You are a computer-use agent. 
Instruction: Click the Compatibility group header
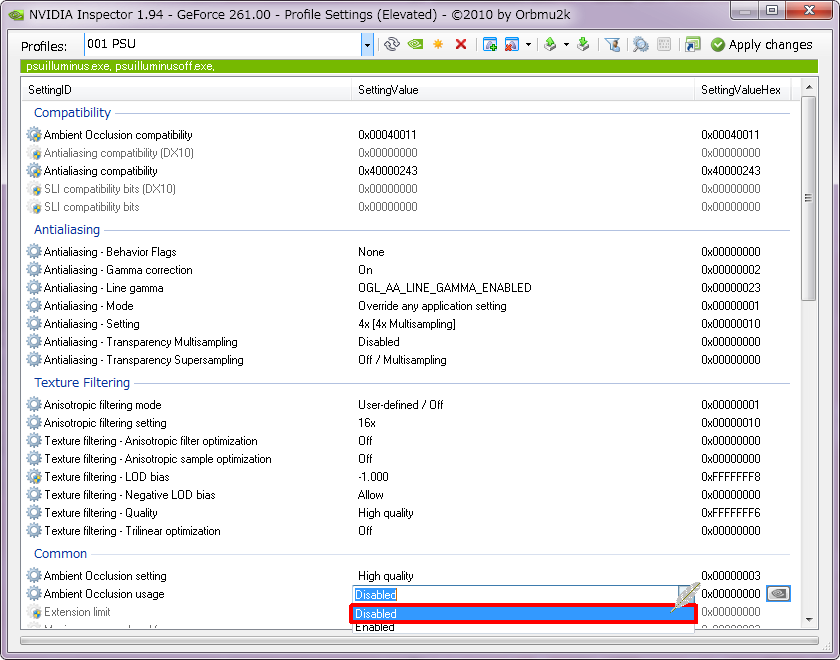pyautogui.click(x=72, y=112)
